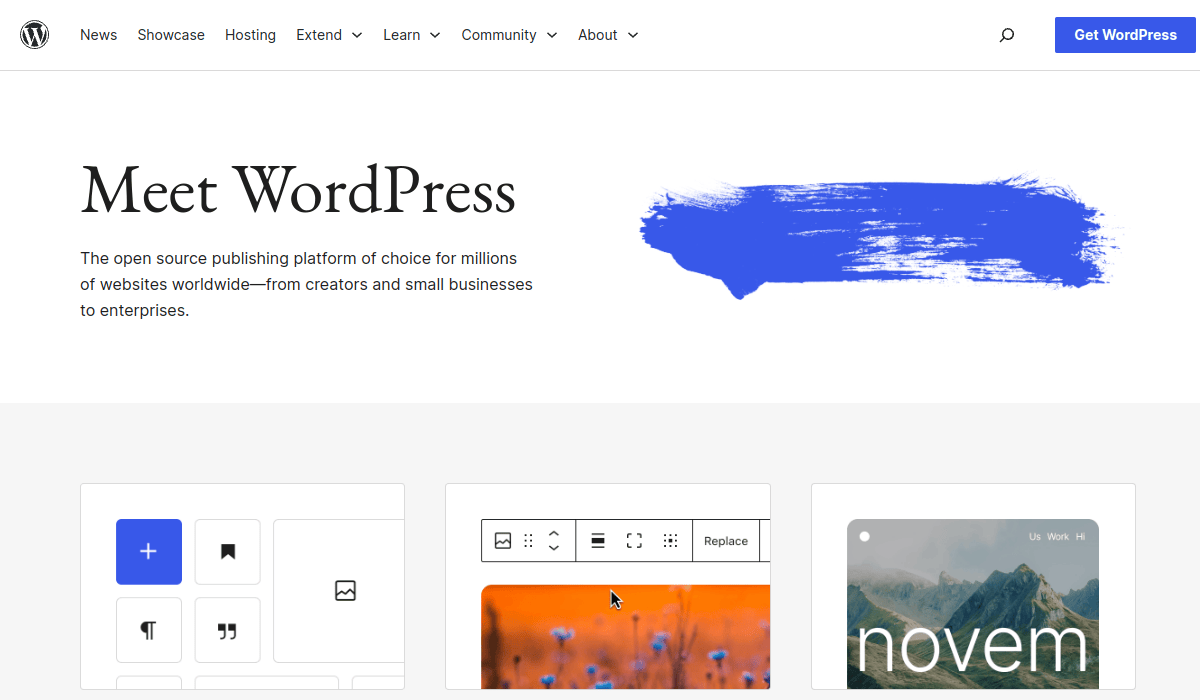1200x700 pixels.
Task: Click the 'Work' link in novem preview
Action: [x=1058, y=537]
